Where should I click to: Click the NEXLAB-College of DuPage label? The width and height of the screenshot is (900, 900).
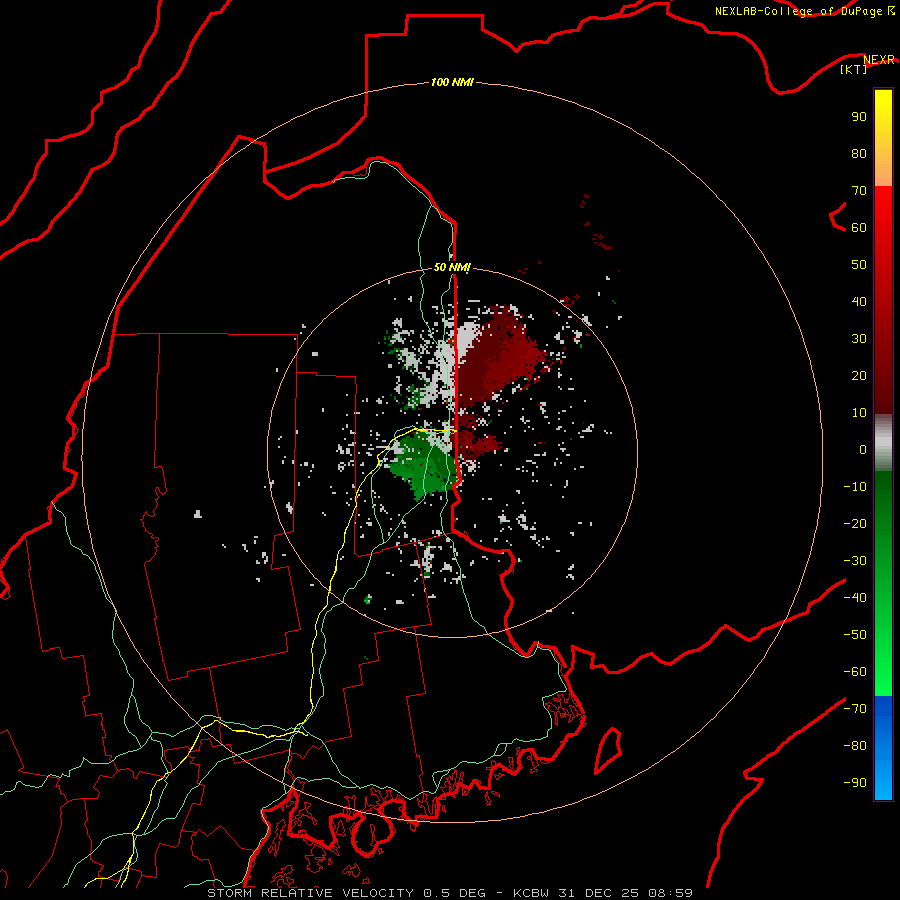coord(805,11)
